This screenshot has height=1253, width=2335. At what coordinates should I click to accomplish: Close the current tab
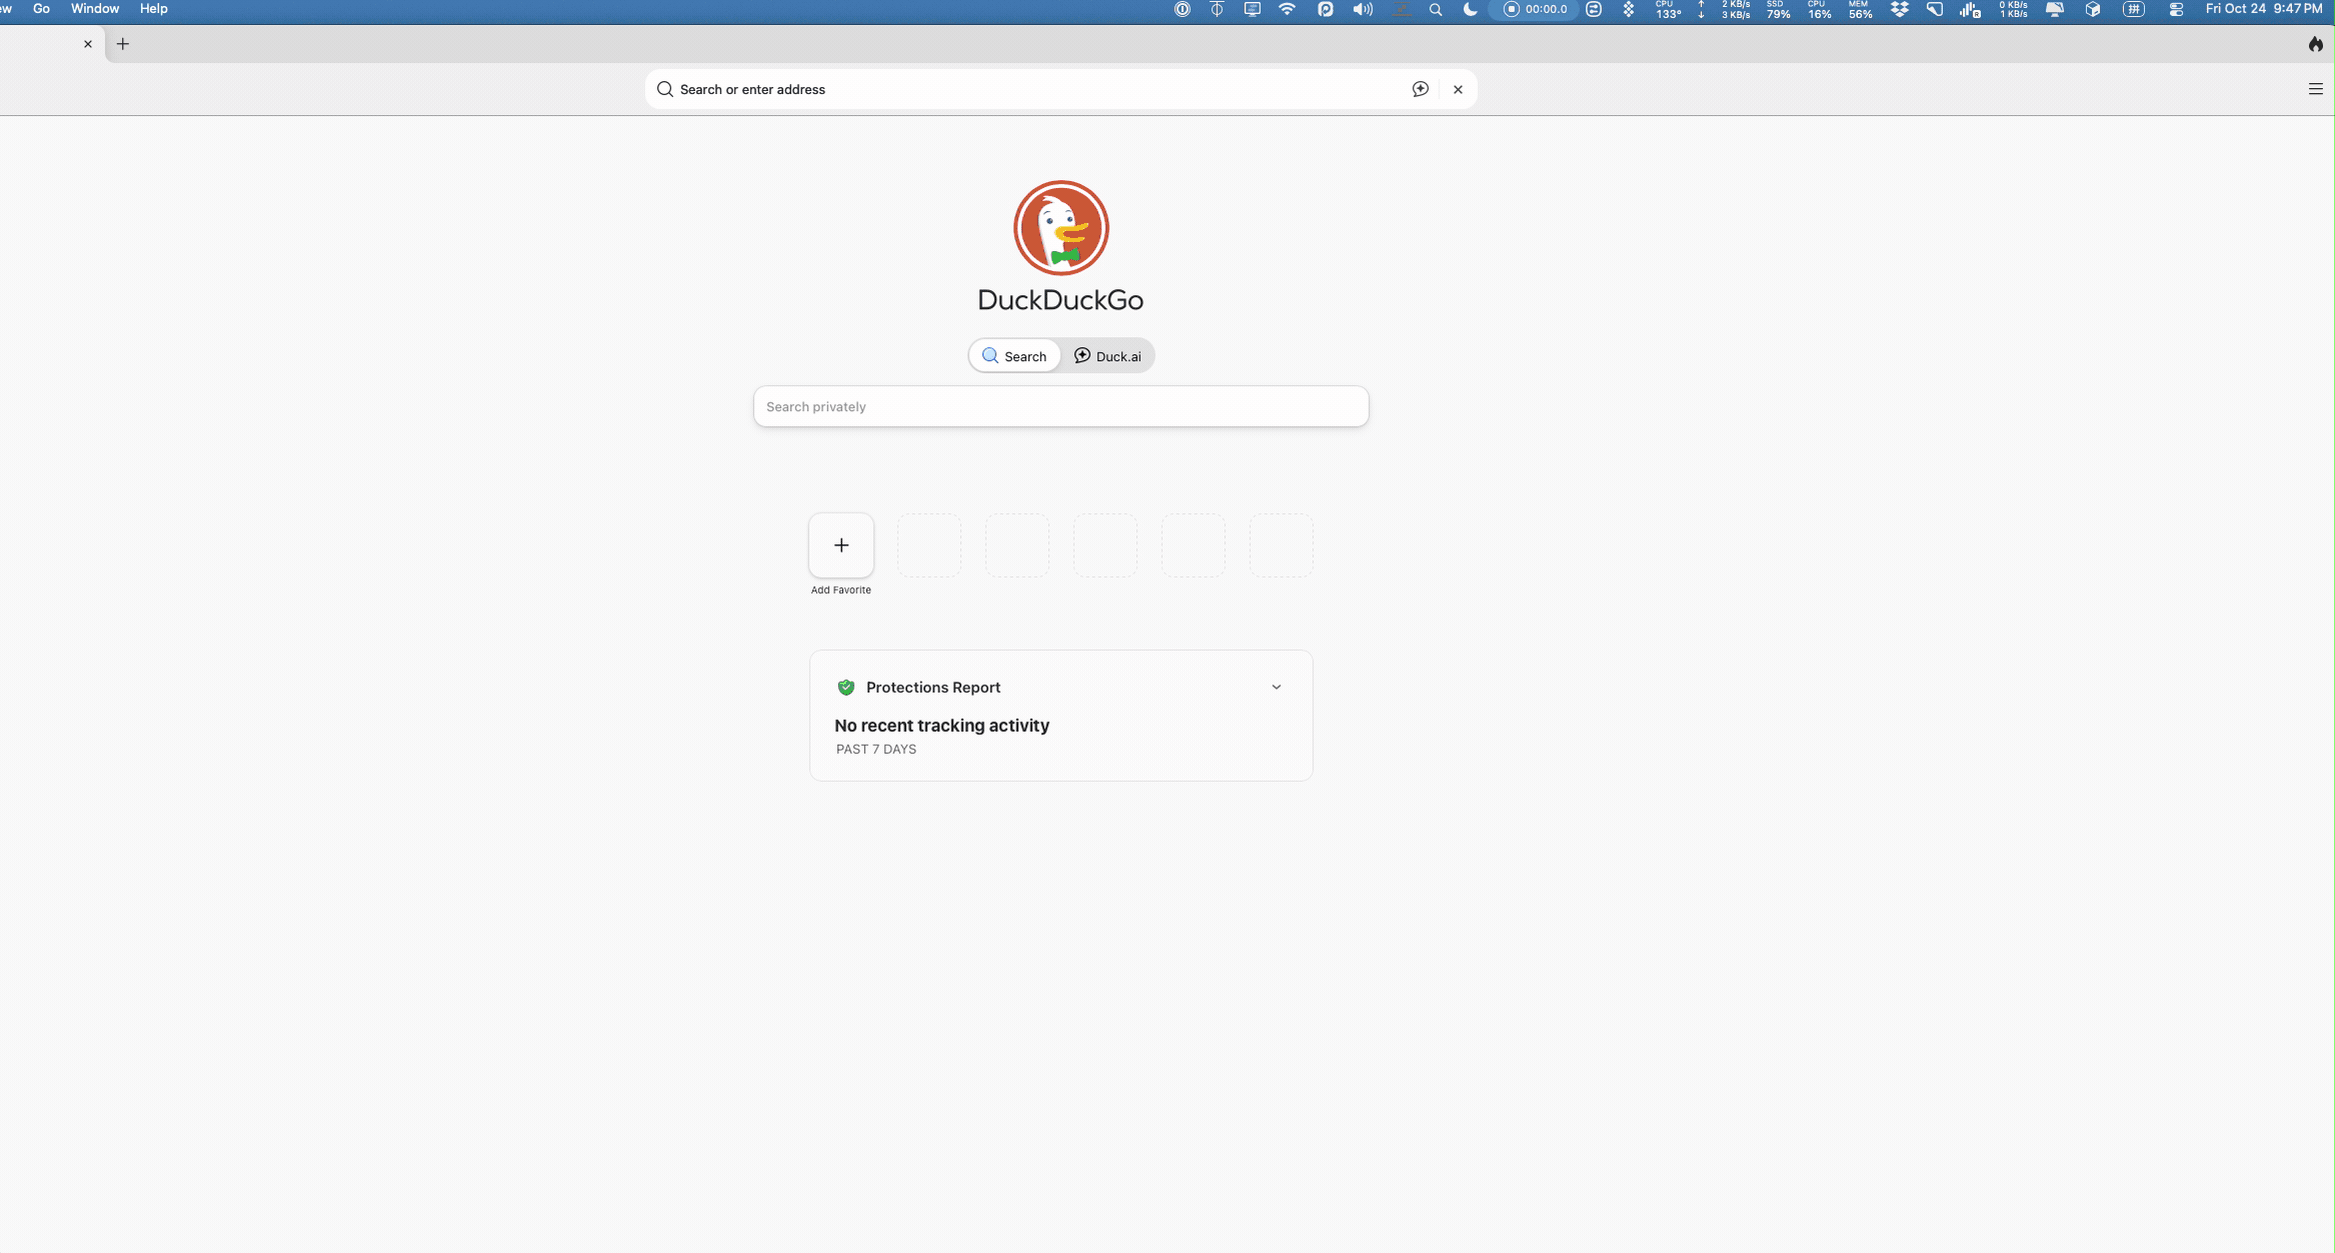88,44
